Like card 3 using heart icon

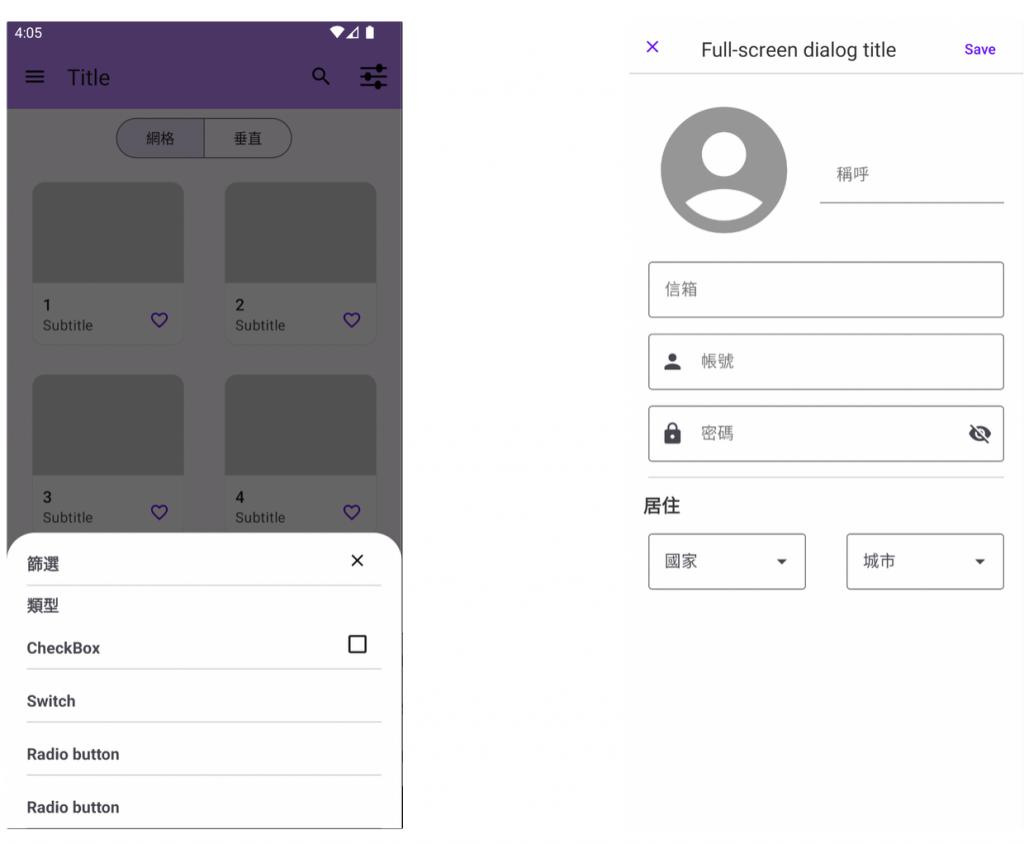pyautogui.click(x=159, y=512)
